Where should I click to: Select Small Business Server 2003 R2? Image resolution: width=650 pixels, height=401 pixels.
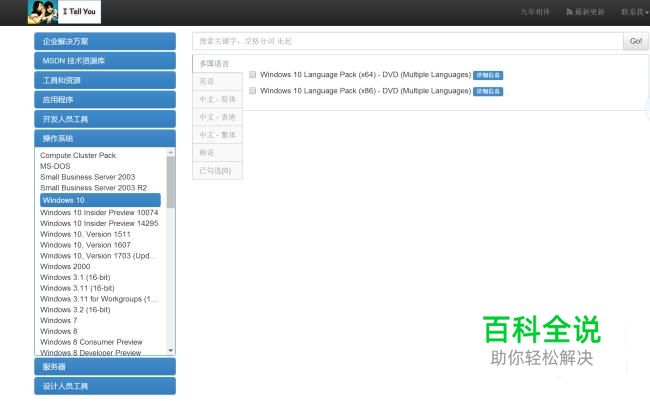tap(93, 187)
